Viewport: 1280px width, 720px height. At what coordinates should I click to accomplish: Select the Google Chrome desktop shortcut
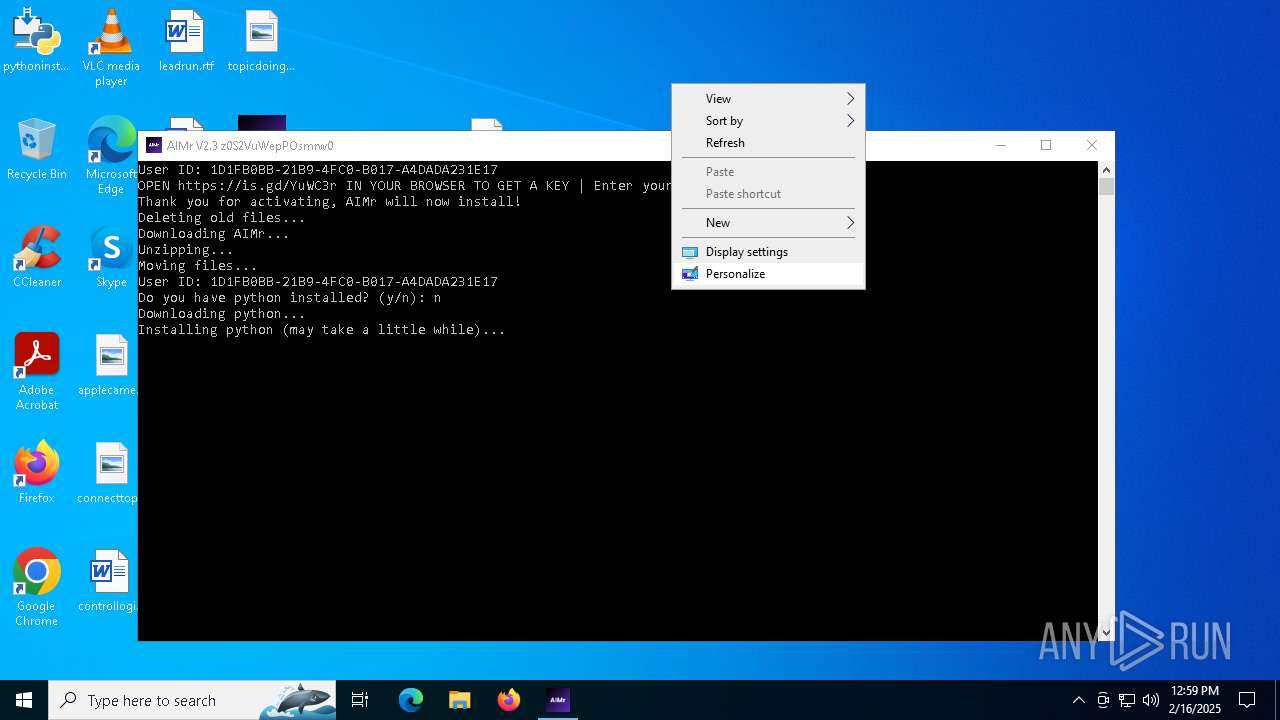coord(36,588)
